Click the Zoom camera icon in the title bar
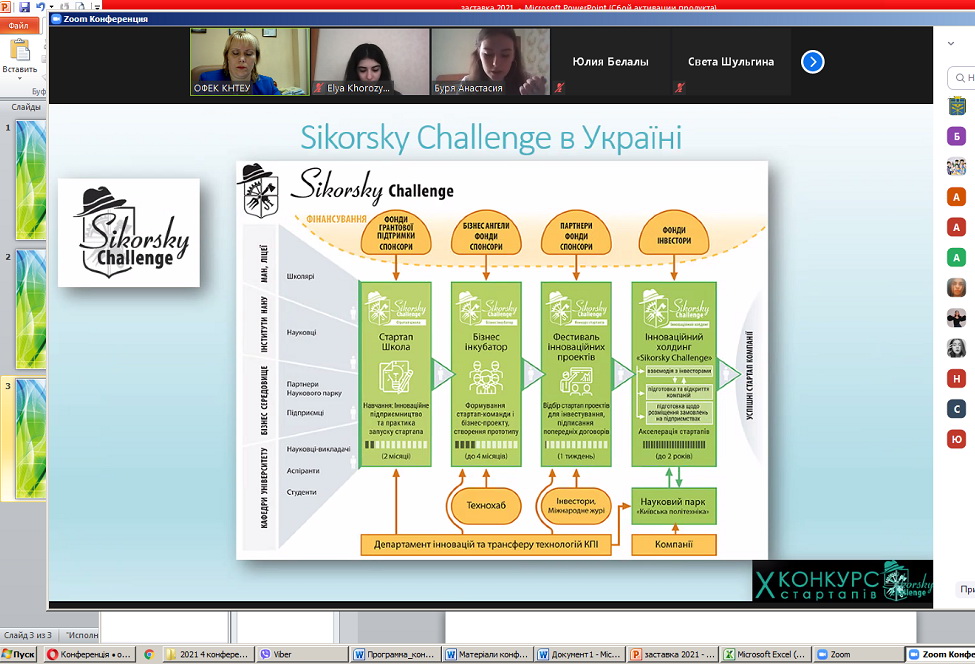This screenshot has height=664, width=975. pyautogui.click(x=56, y=19)
